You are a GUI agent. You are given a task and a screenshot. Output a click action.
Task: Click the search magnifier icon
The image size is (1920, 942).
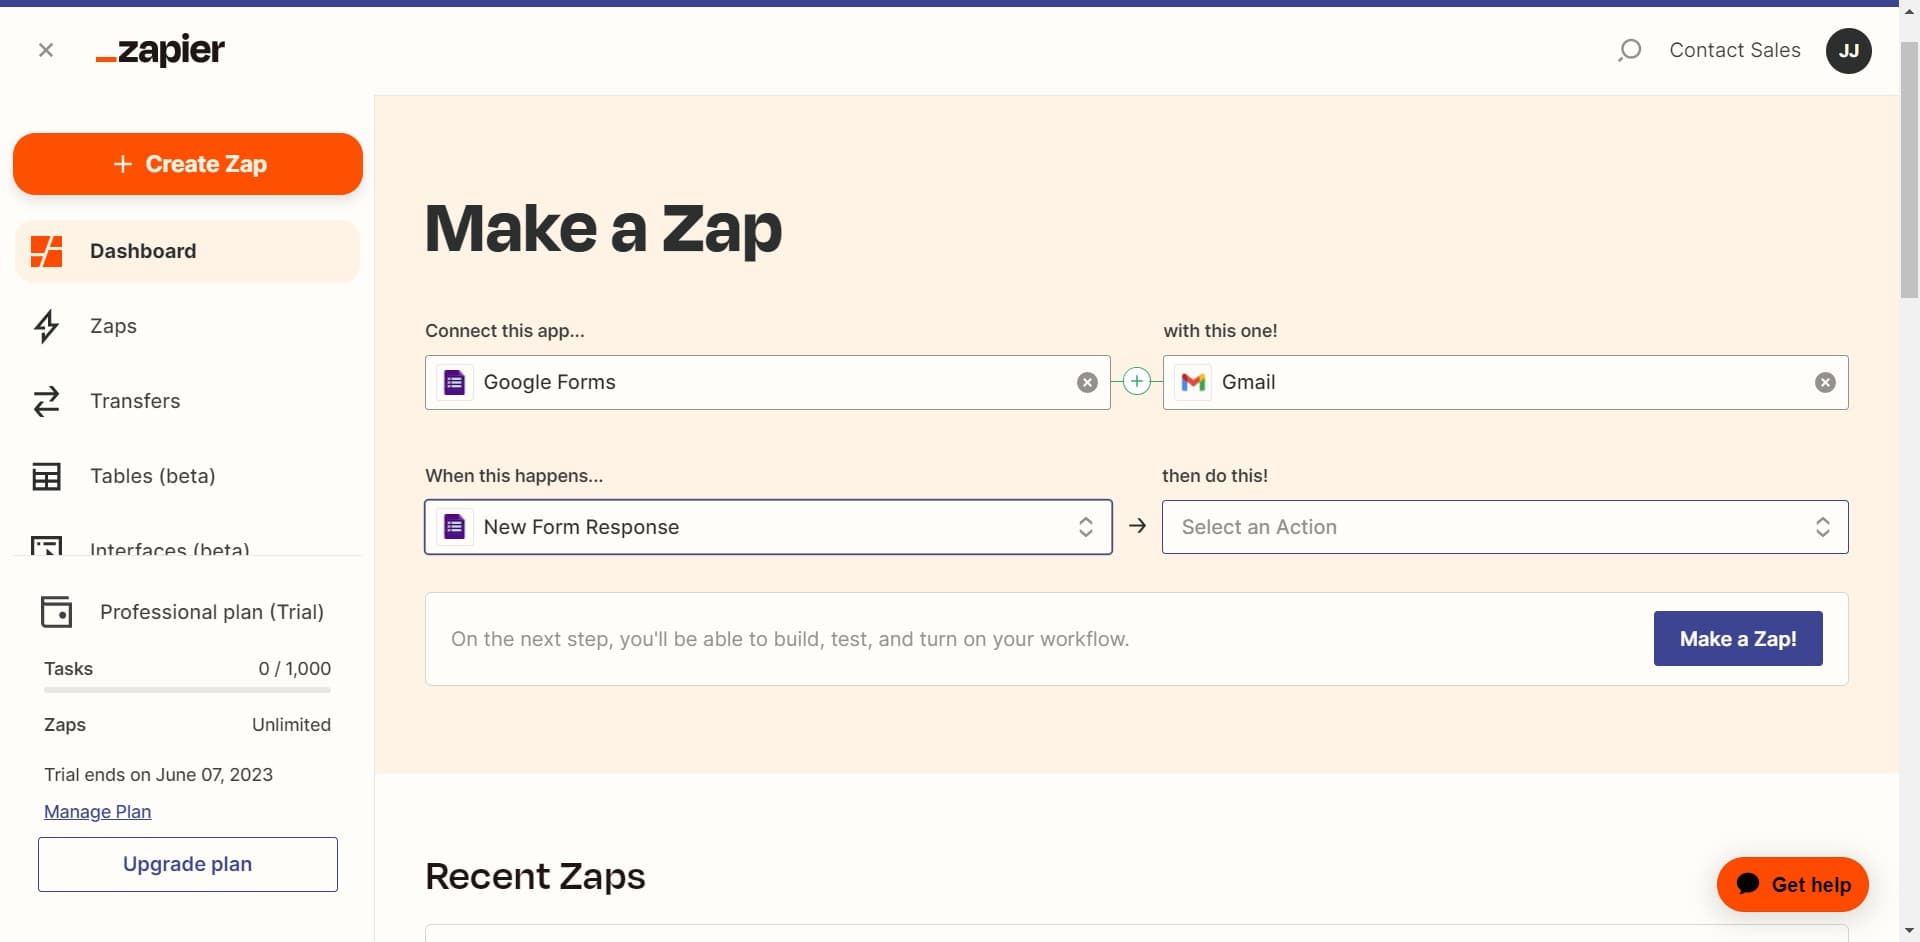tap(1629, 50)
